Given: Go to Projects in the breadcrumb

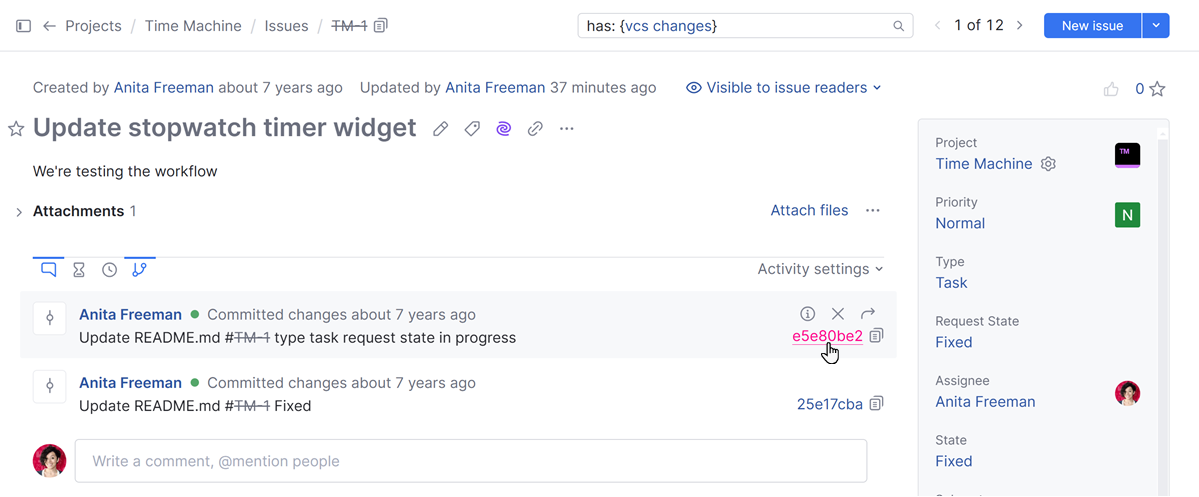Looking at the screenshot, I should (x=93, y=26).
